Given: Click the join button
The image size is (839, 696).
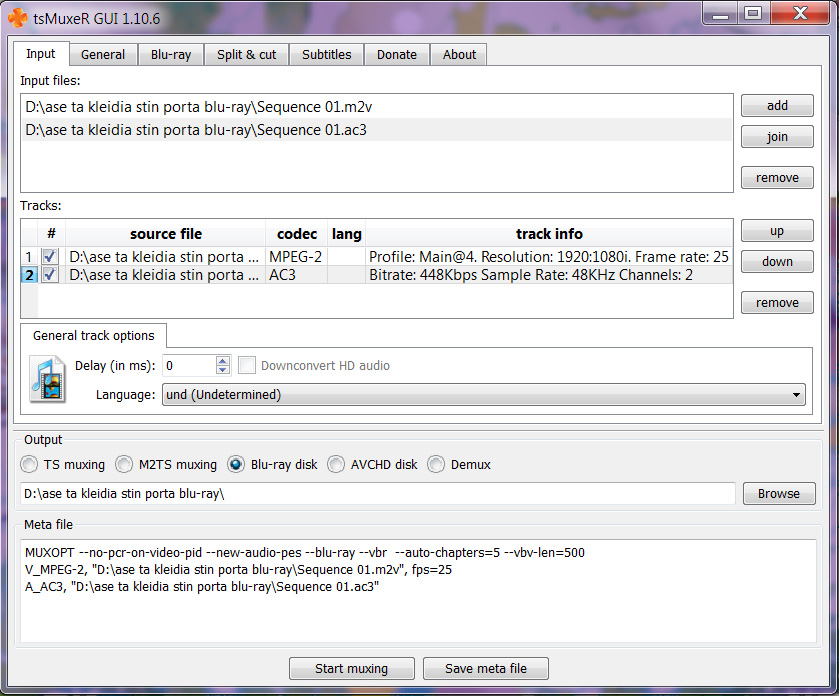Looking at the screenshot, I should click(x=777, y=136).
